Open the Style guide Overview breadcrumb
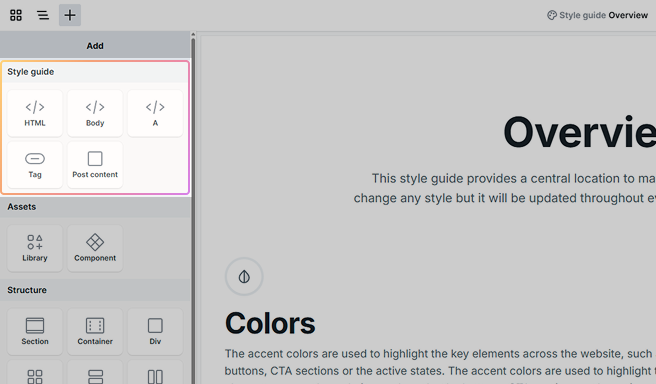 point(598,15)
